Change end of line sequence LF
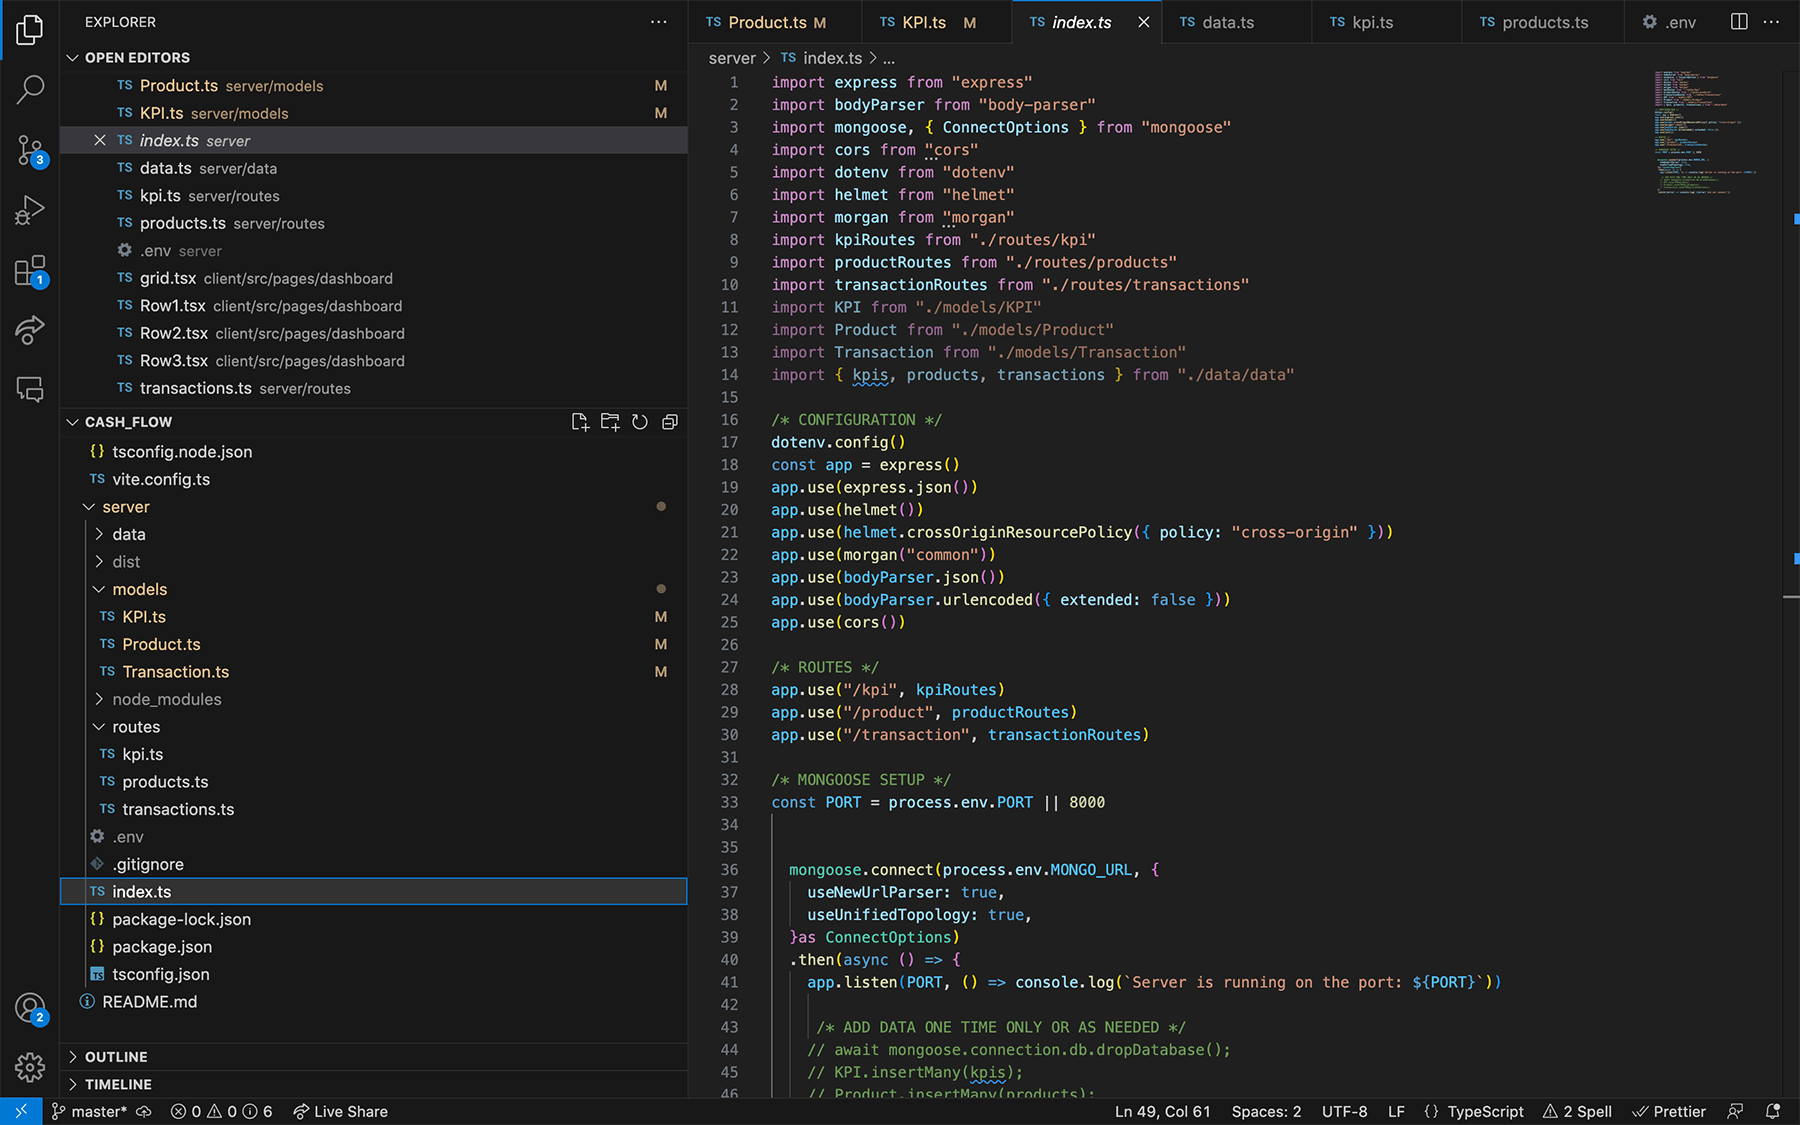The image size is (1800, 1125). tap(1396, 1111)
